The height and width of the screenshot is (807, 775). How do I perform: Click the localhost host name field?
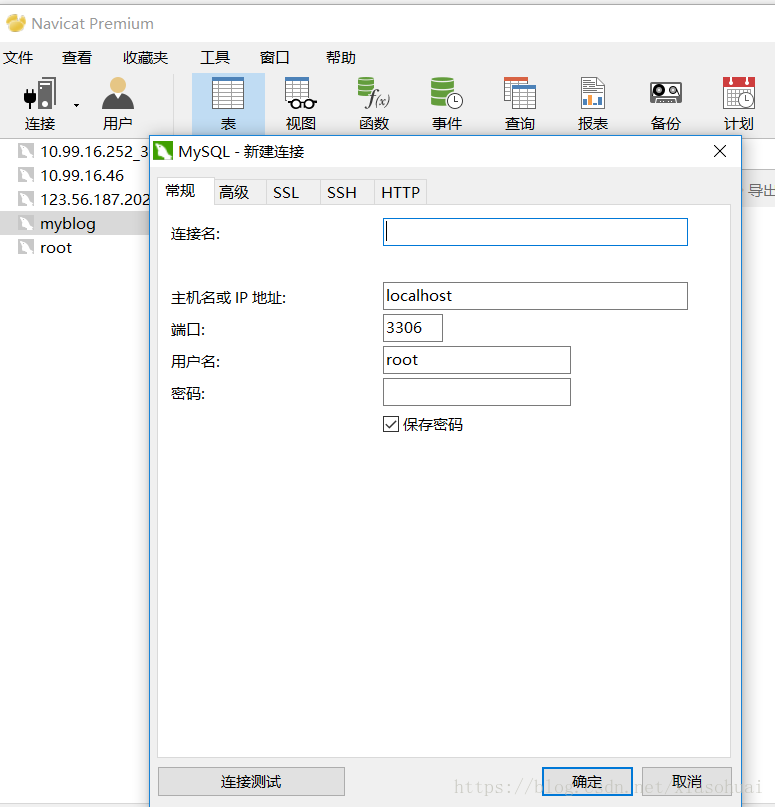(x=535, y=296)
